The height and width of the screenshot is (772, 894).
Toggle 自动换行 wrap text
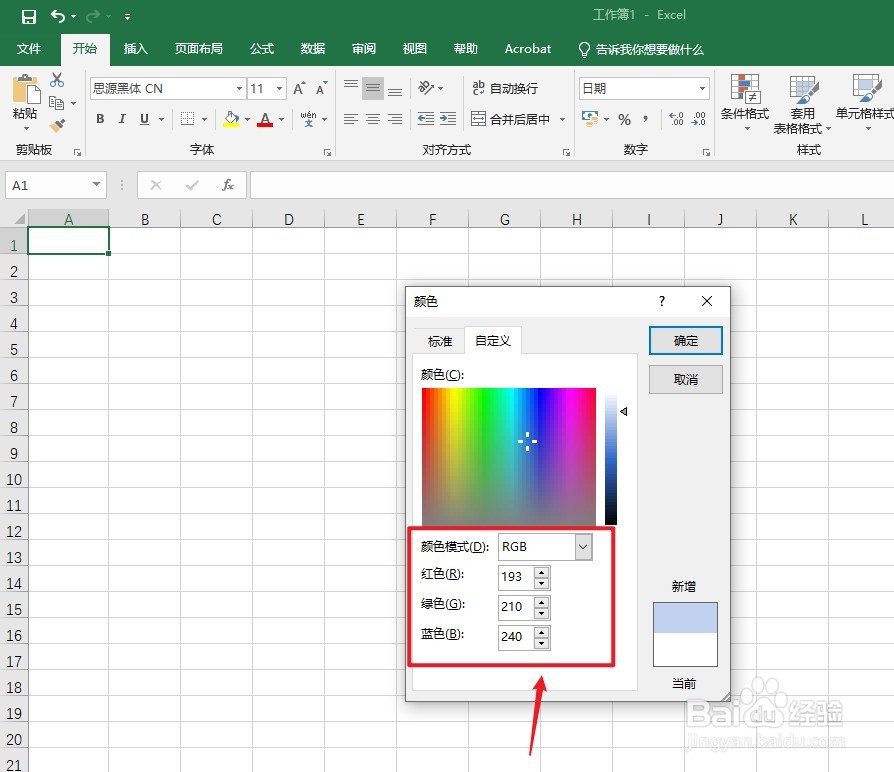pyautogui.click(x=505, y=88)
